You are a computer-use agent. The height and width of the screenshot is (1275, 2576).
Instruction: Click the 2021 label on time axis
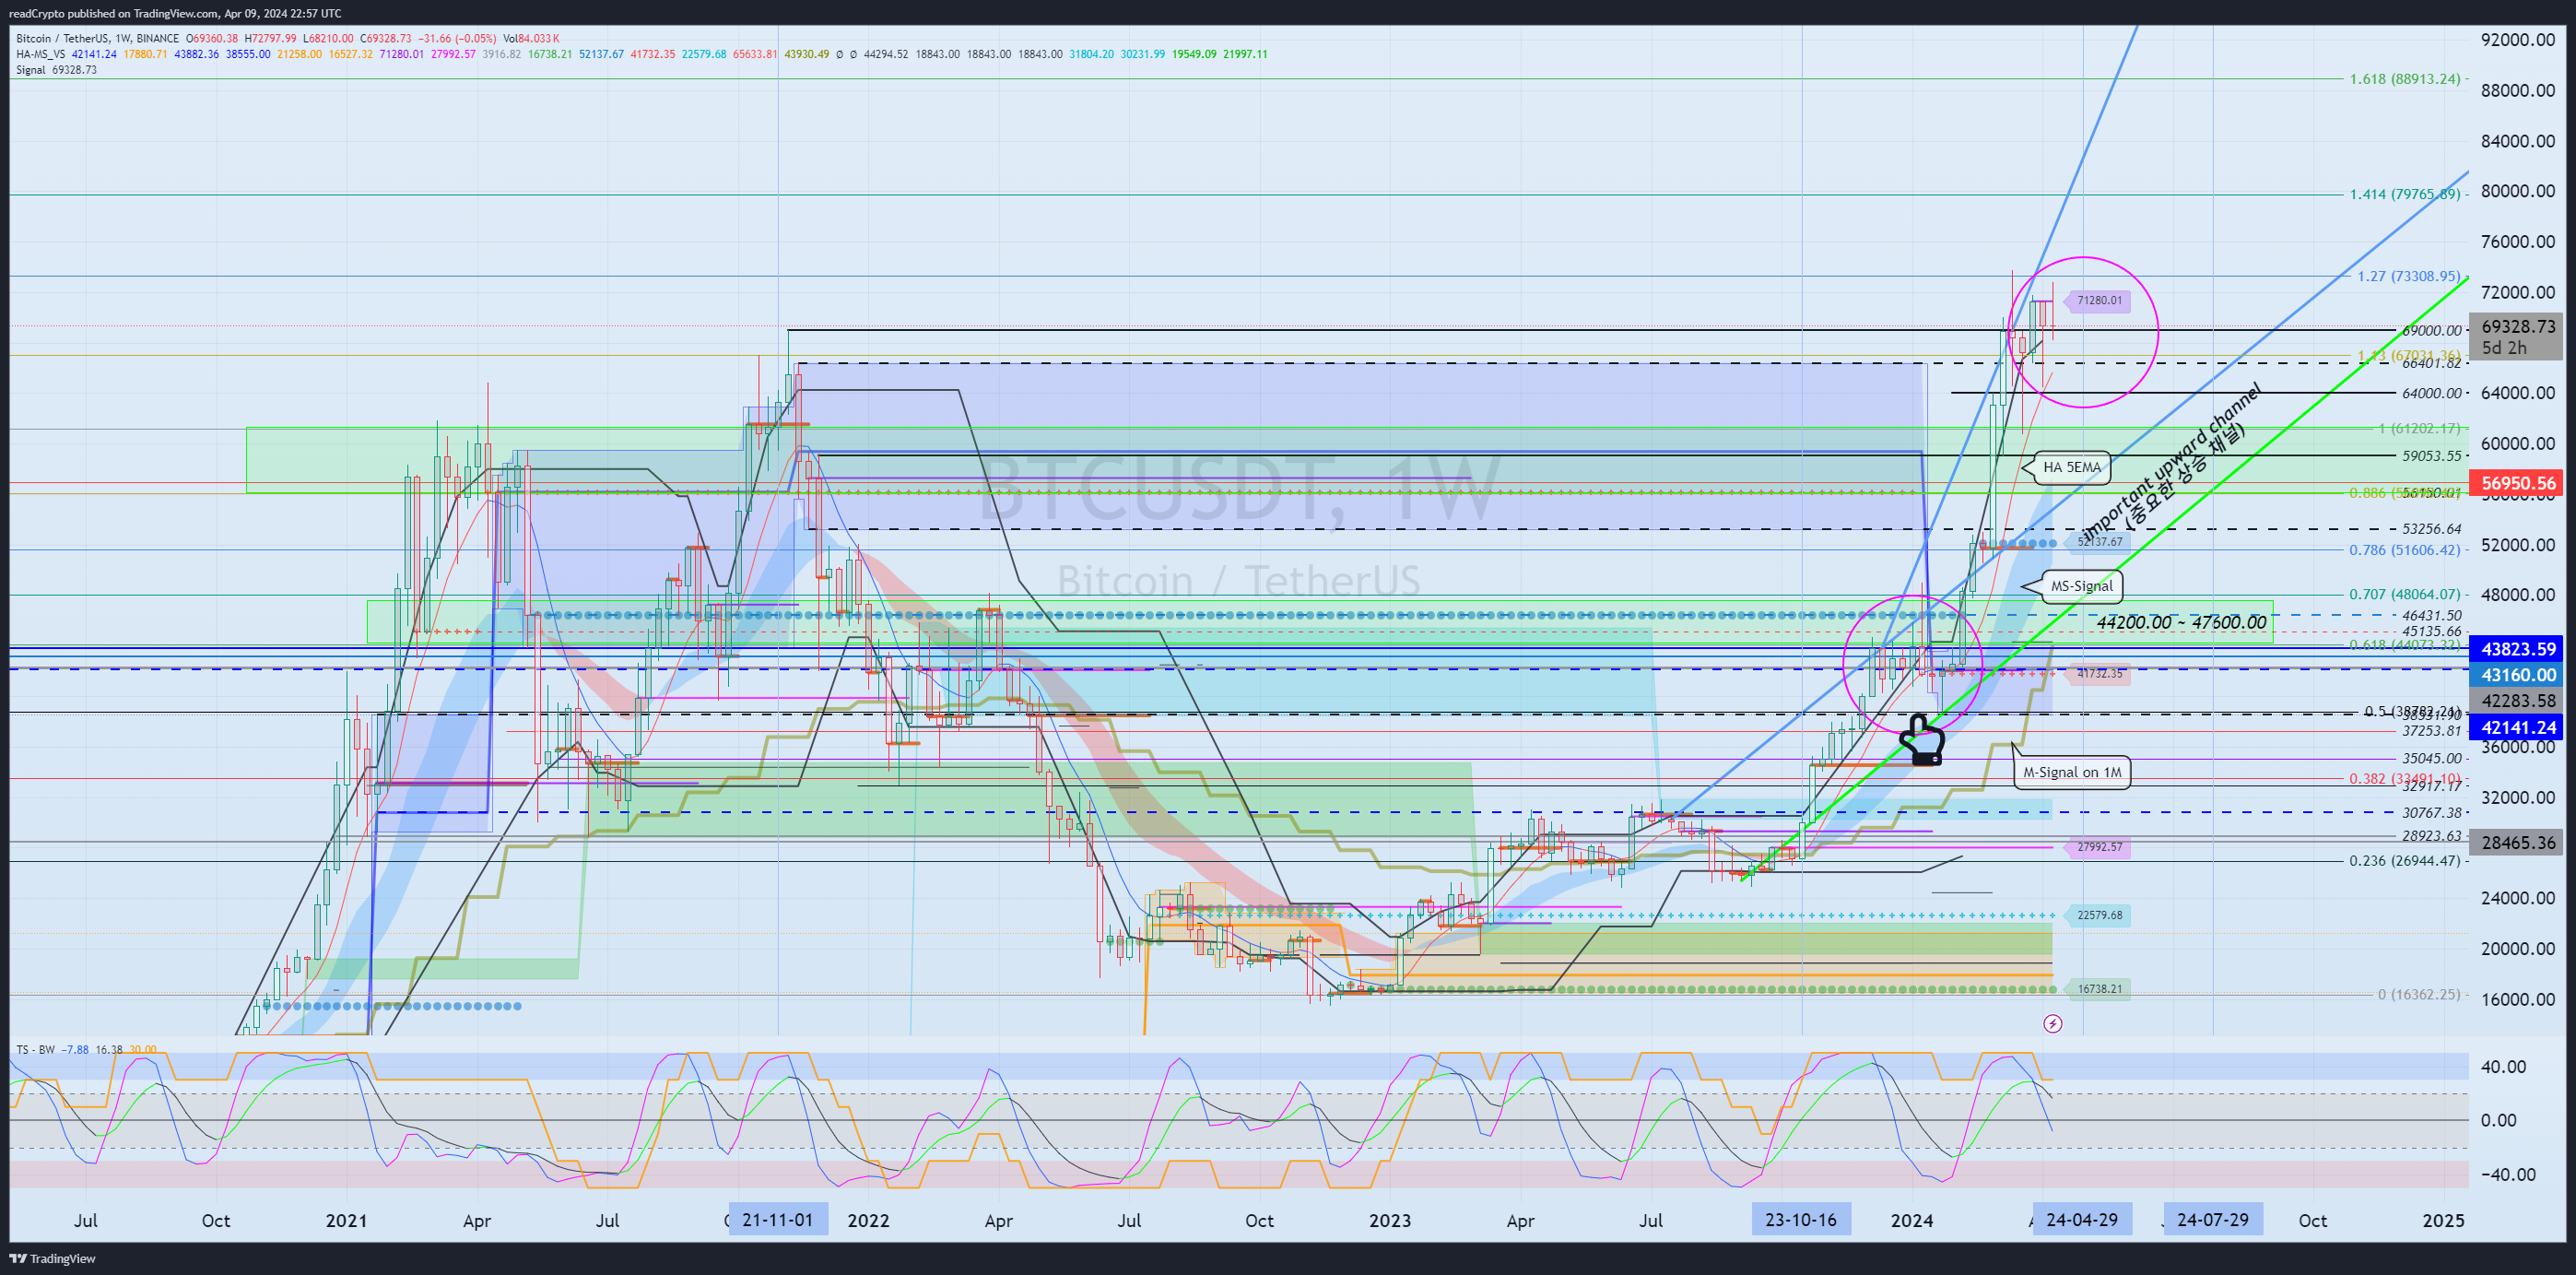(346, 1220)
